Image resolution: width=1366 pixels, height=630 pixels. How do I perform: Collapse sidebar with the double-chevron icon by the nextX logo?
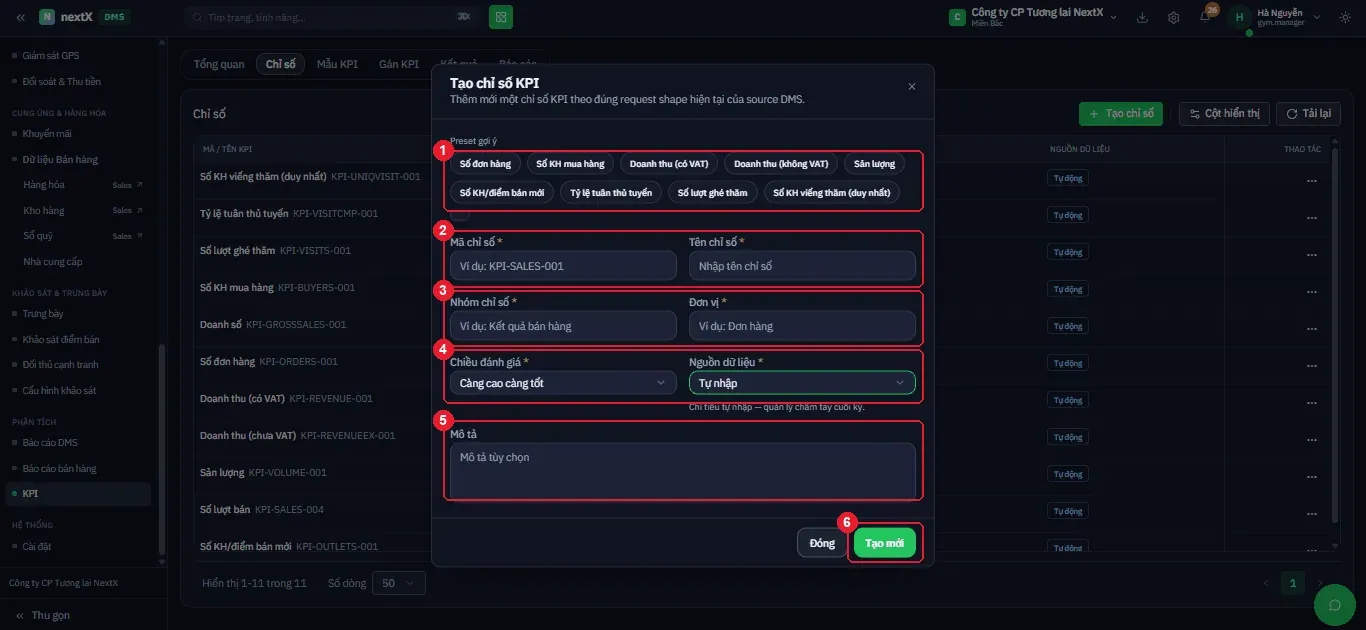tap(21, 17)
